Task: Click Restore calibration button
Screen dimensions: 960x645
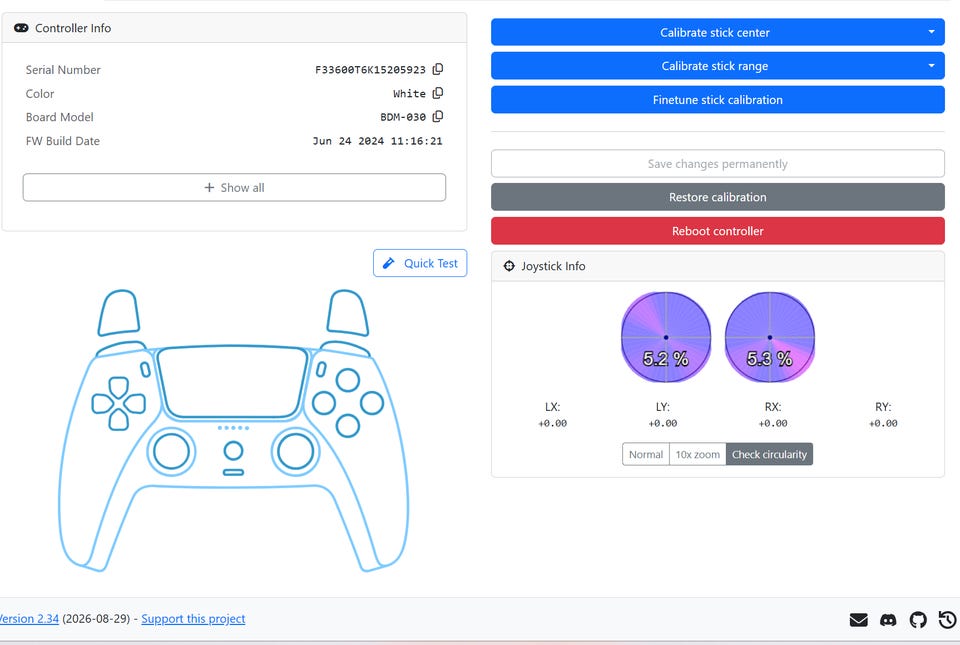Action: [718, 197]
